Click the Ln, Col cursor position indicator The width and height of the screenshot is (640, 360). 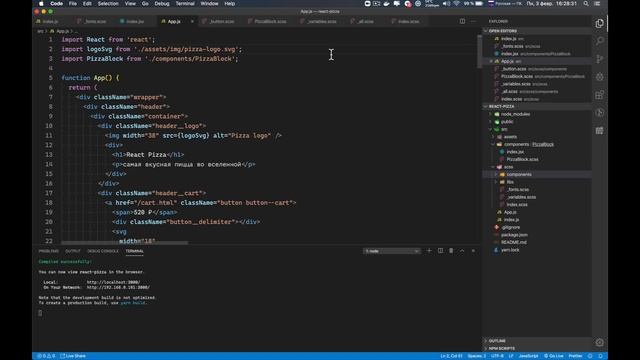pos(451,356)
